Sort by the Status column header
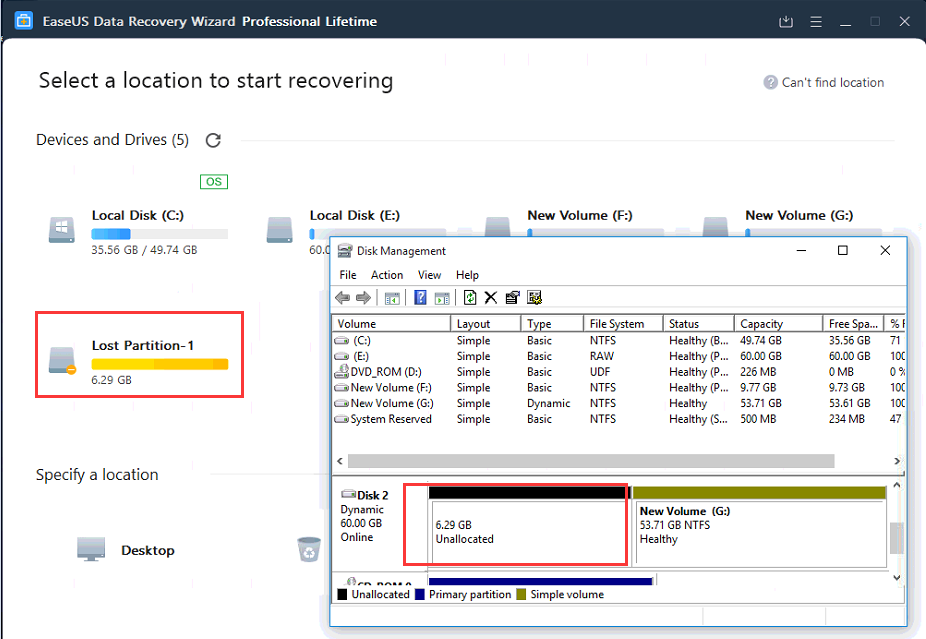The image size is (926, 639). pos(699,324)
